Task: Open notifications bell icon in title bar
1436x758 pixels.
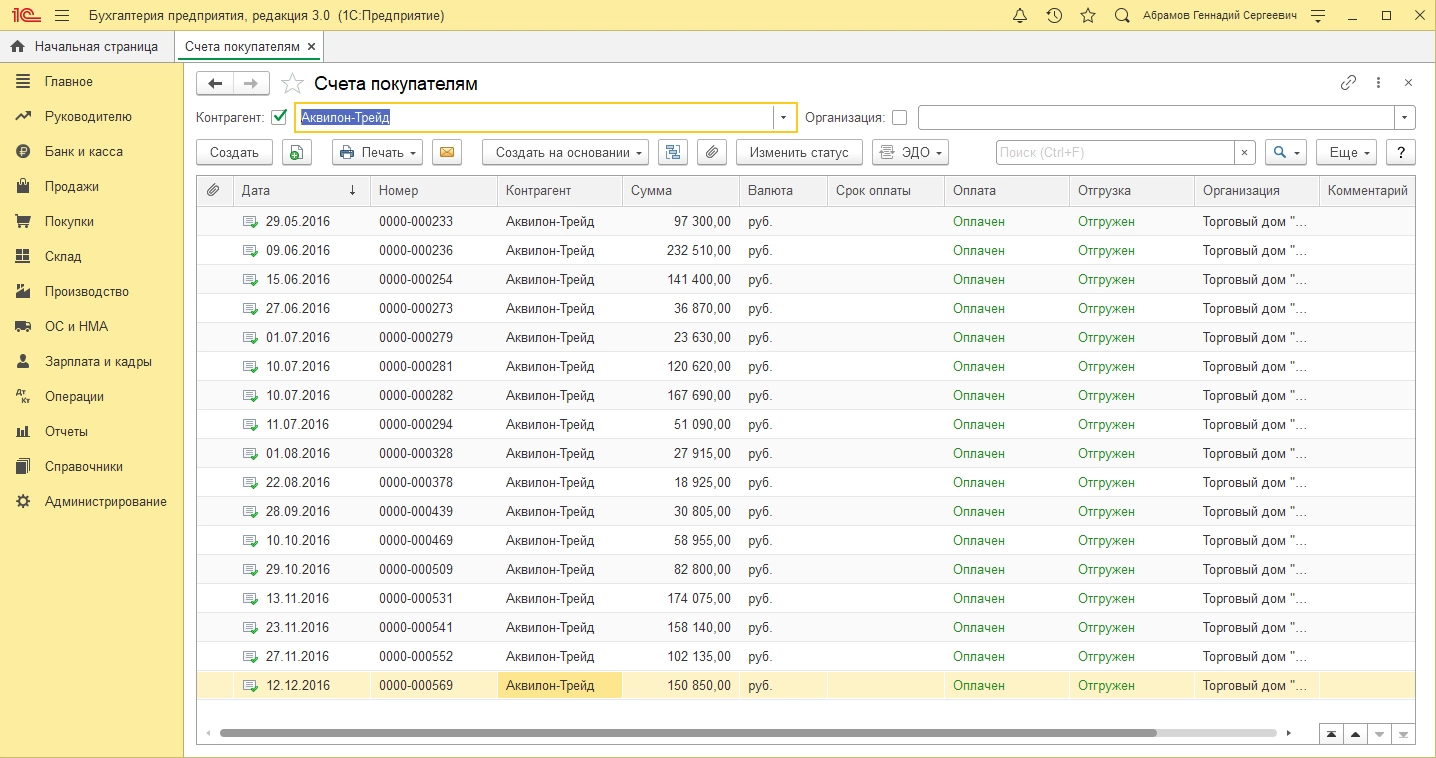Action: pyautogui.click(x=1020, y=16)
